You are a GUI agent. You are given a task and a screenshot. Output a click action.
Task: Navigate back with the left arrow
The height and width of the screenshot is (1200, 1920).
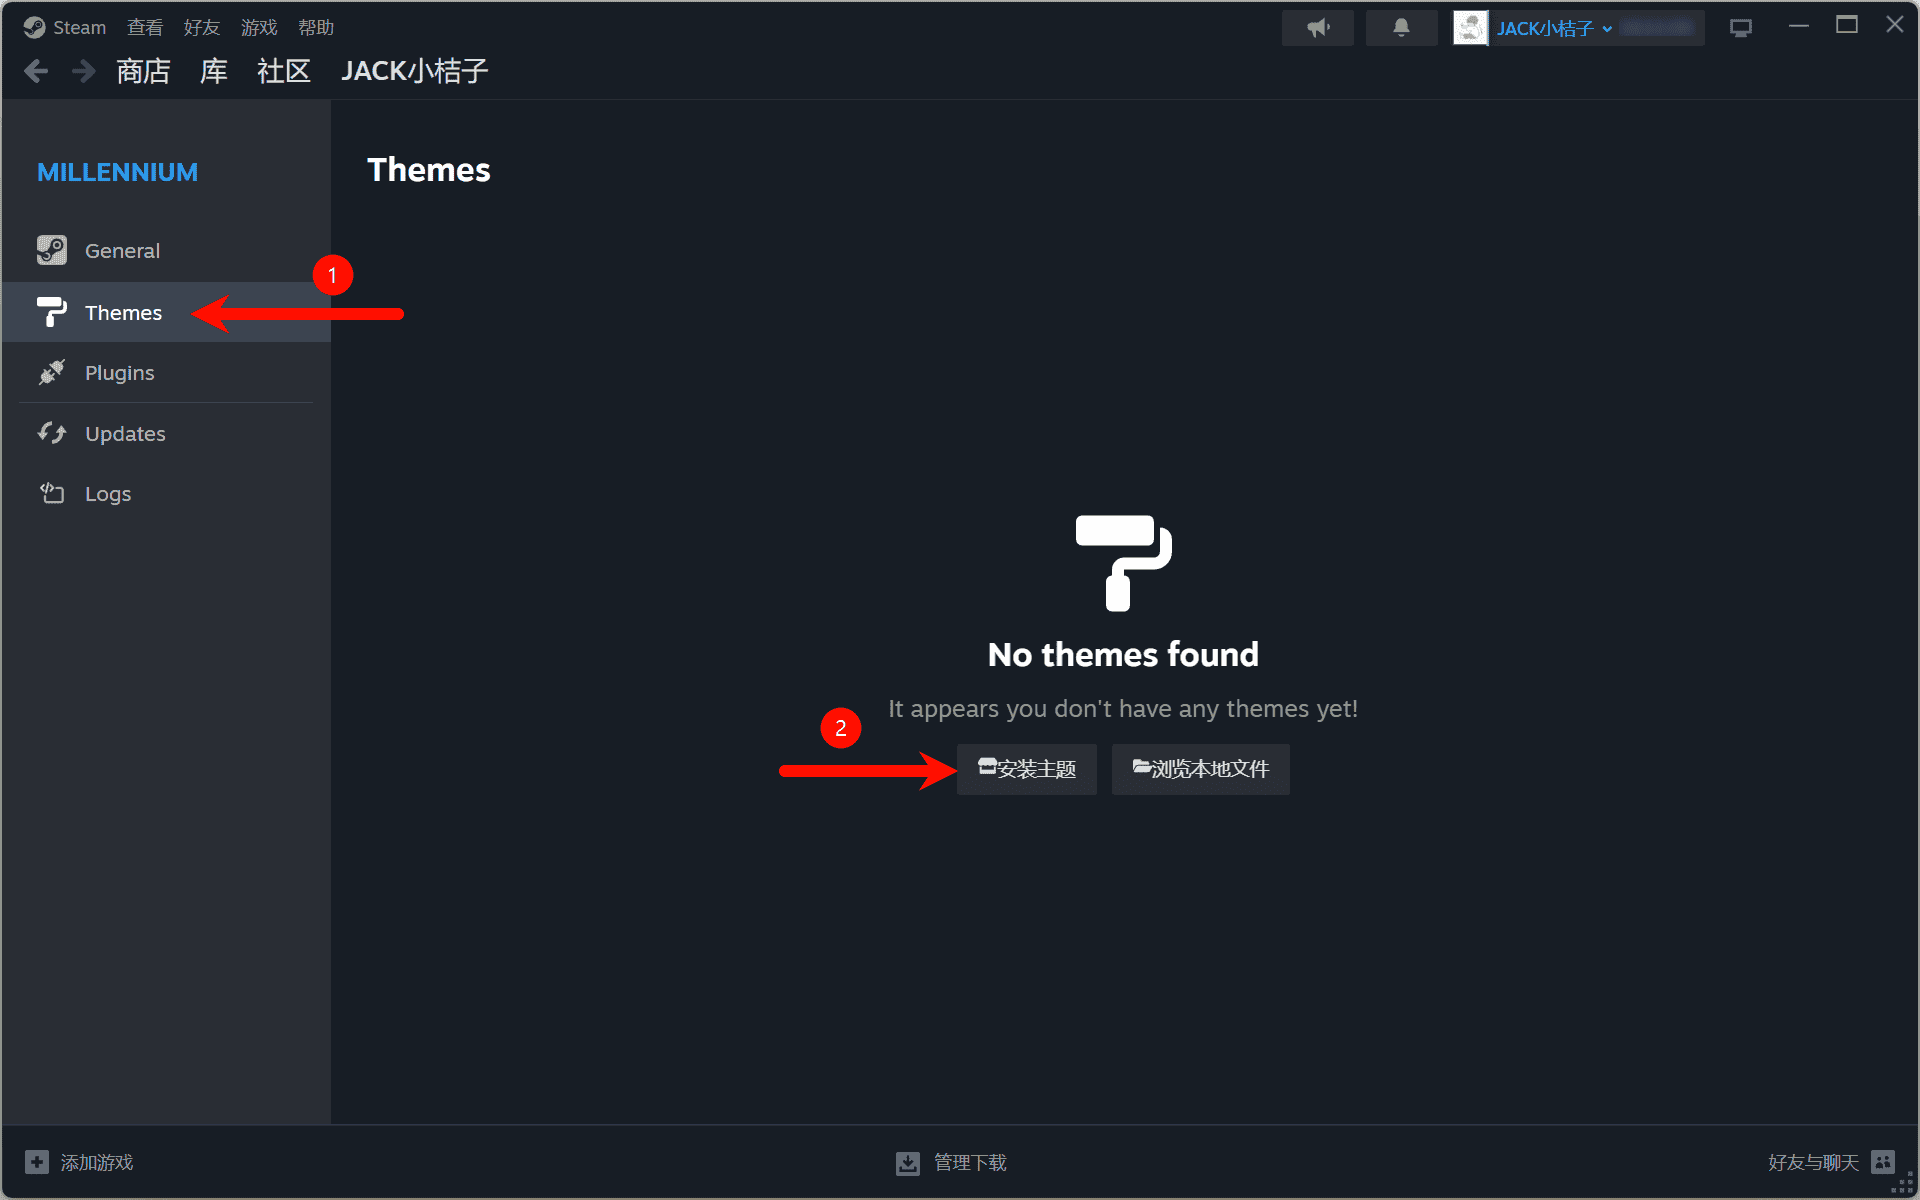[x=36, y=71]
